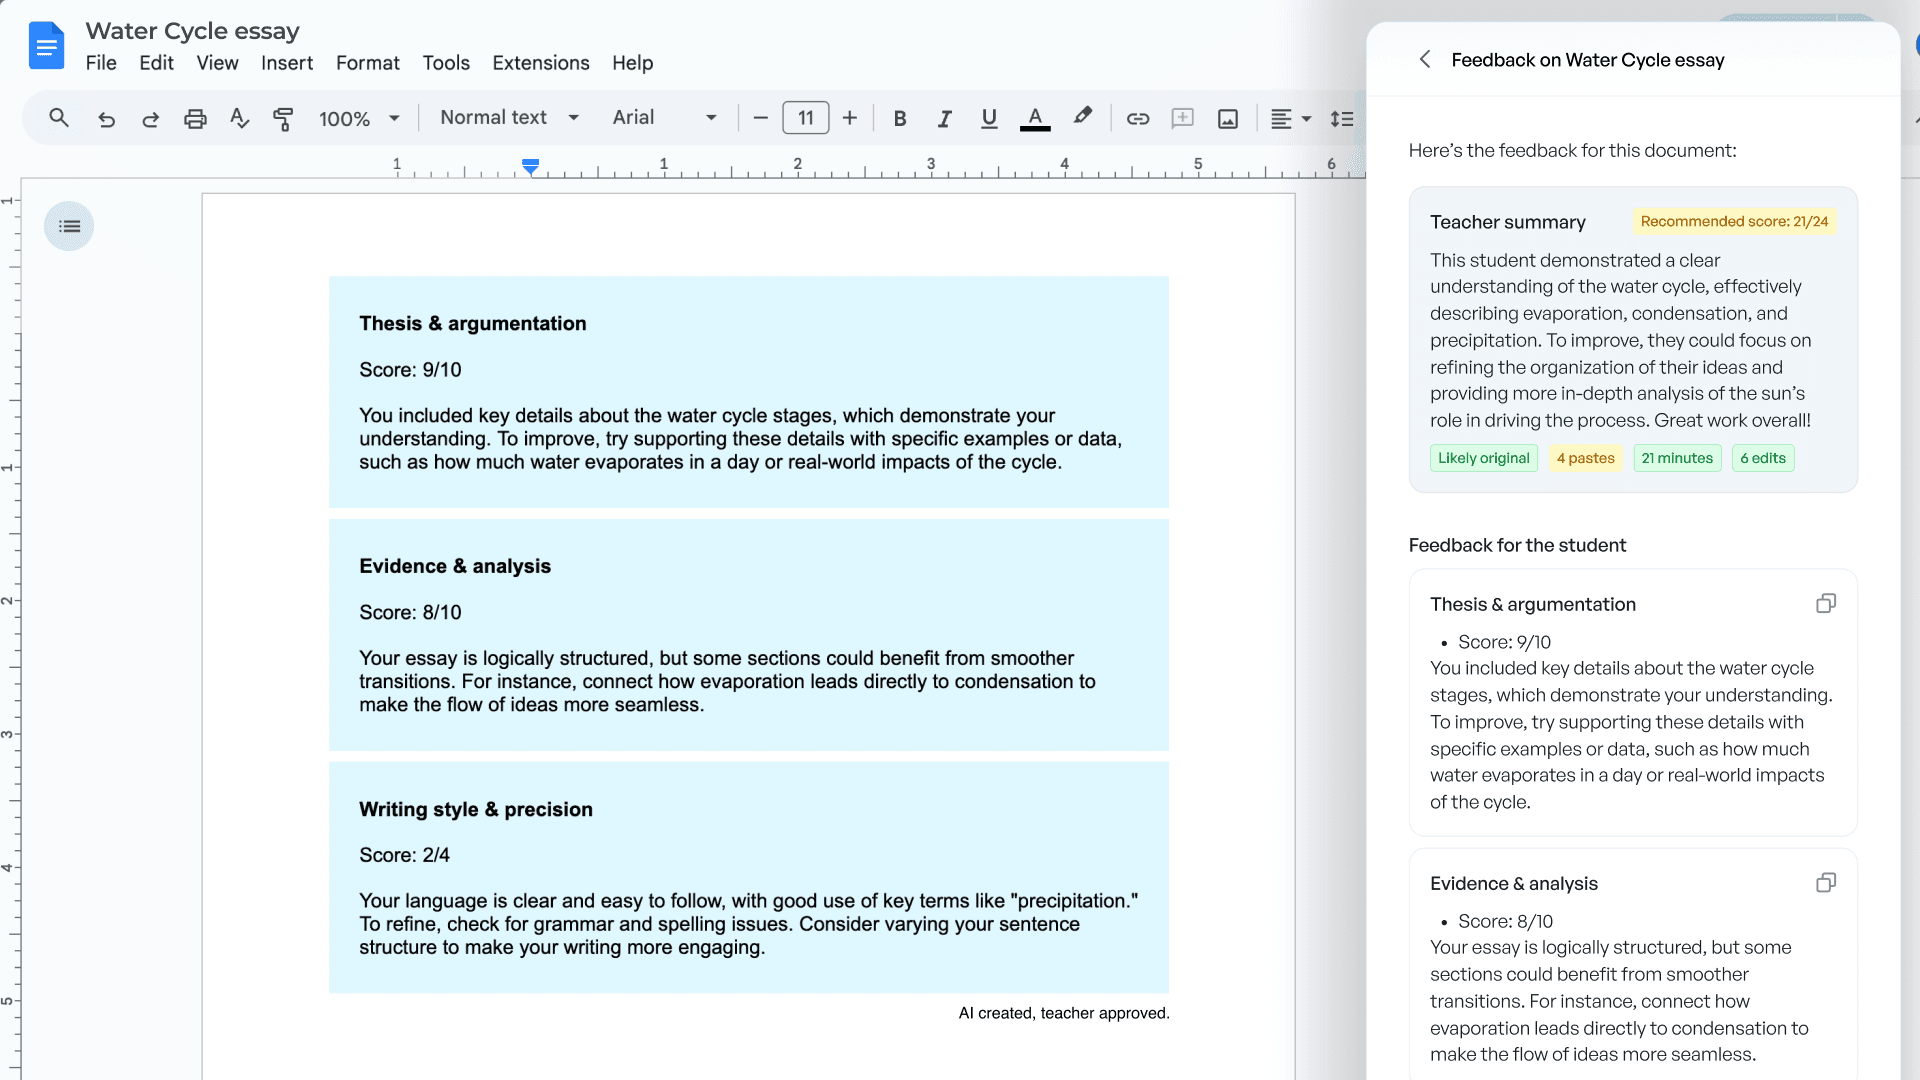Image resolution: width=1920 pixels, height=1080 pixels.
Task: Click the undo arrow icon
Action: (106, 119)
